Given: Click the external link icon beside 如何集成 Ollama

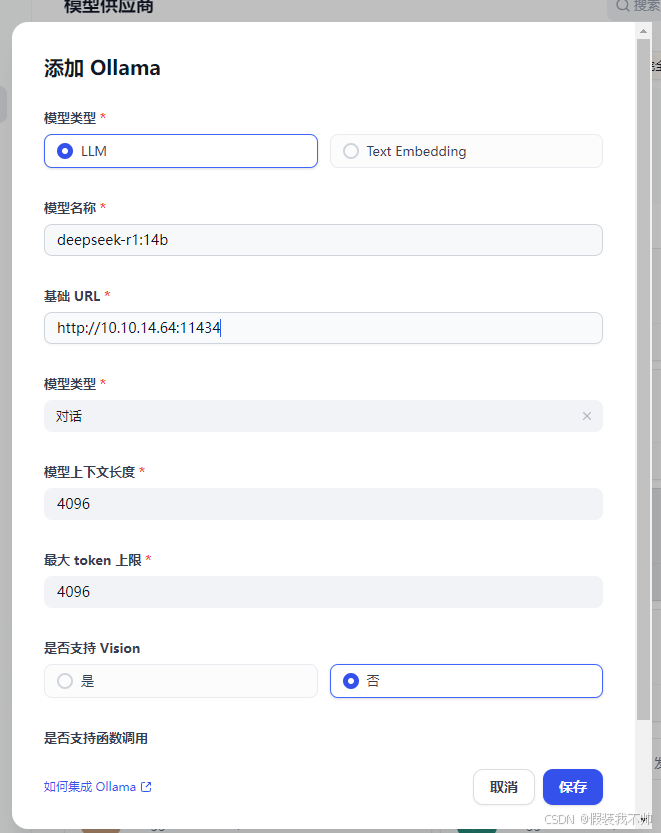Looking at the screenshot, I should click(x=148, y=786).
